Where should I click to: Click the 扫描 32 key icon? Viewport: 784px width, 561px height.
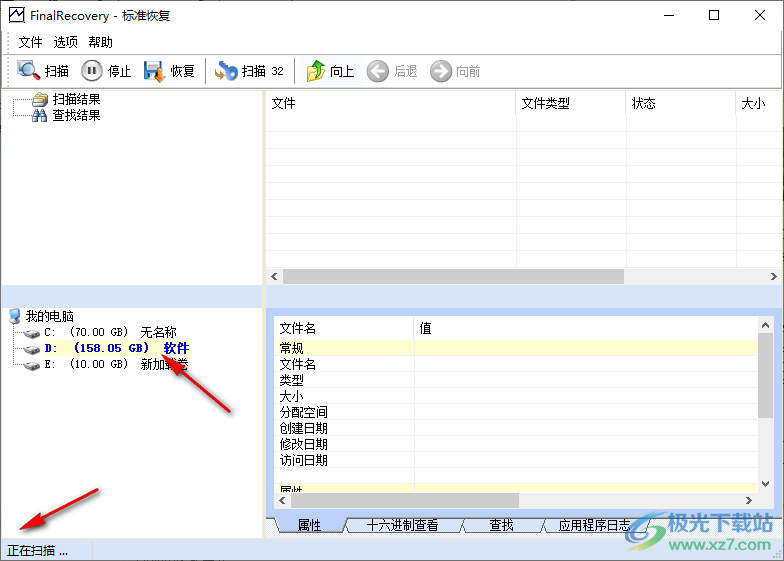pyautogui.click(x=226, y=71)
